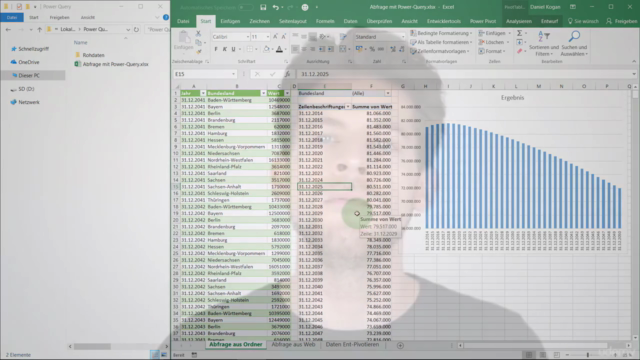Screen dimensions: 640x360
Task: Toggle right text alignment
Action: (312, 49)
